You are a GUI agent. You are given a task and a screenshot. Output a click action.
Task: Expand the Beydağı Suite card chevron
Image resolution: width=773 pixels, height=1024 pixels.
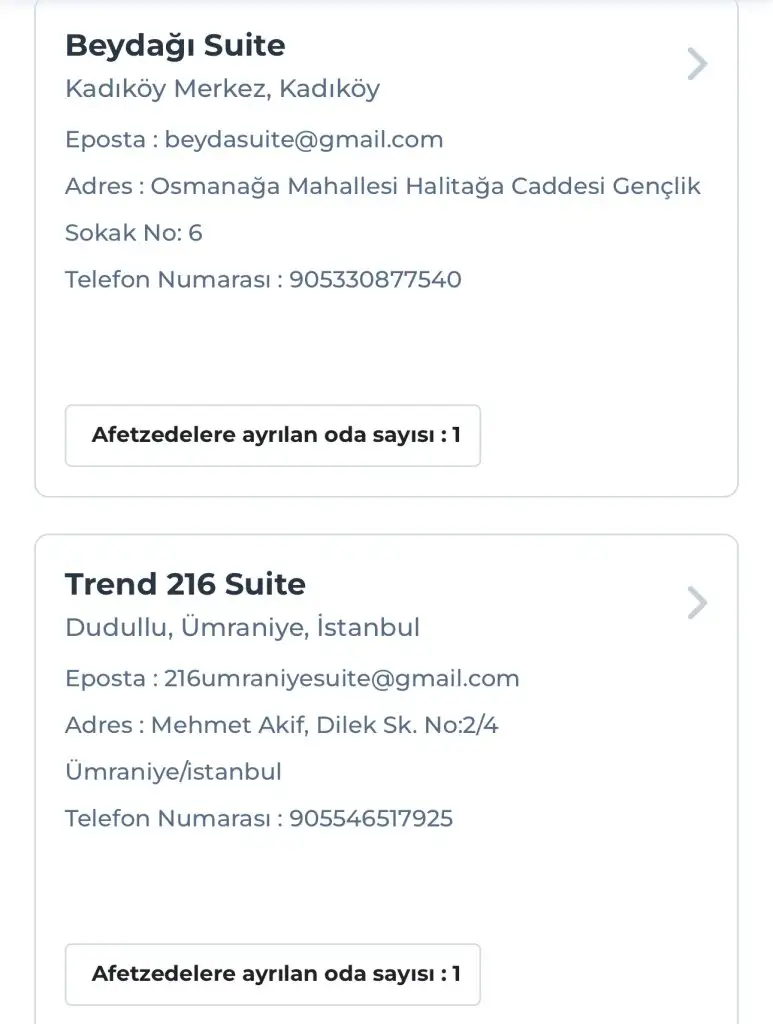(x=697, y=65)
